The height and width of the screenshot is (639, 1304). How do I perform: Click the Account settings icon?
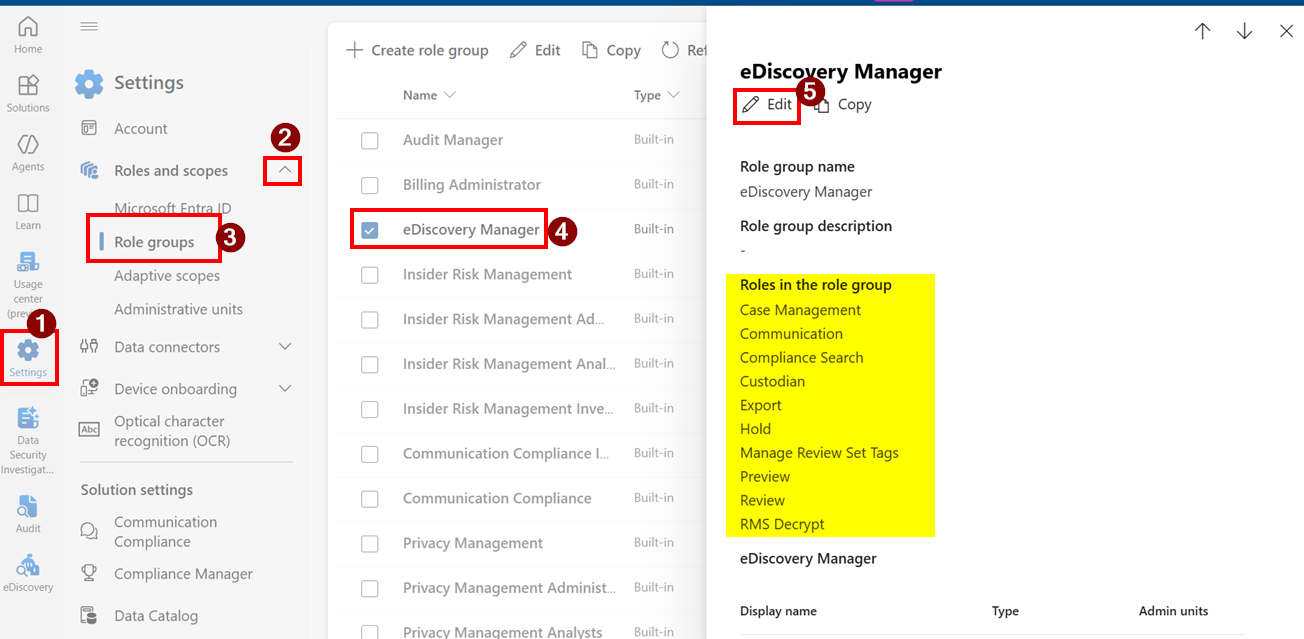tap(89, 128)
